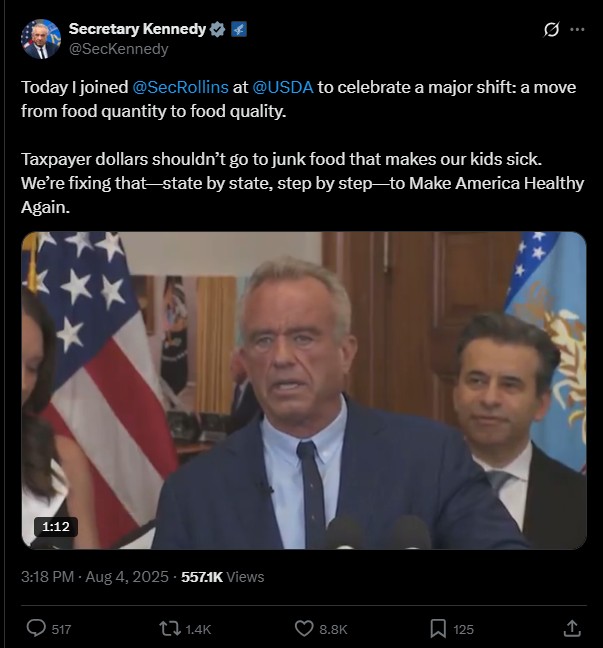Click the 1.4K repost count
Screen dimensions: 603x648
click(x=198, y=629)
